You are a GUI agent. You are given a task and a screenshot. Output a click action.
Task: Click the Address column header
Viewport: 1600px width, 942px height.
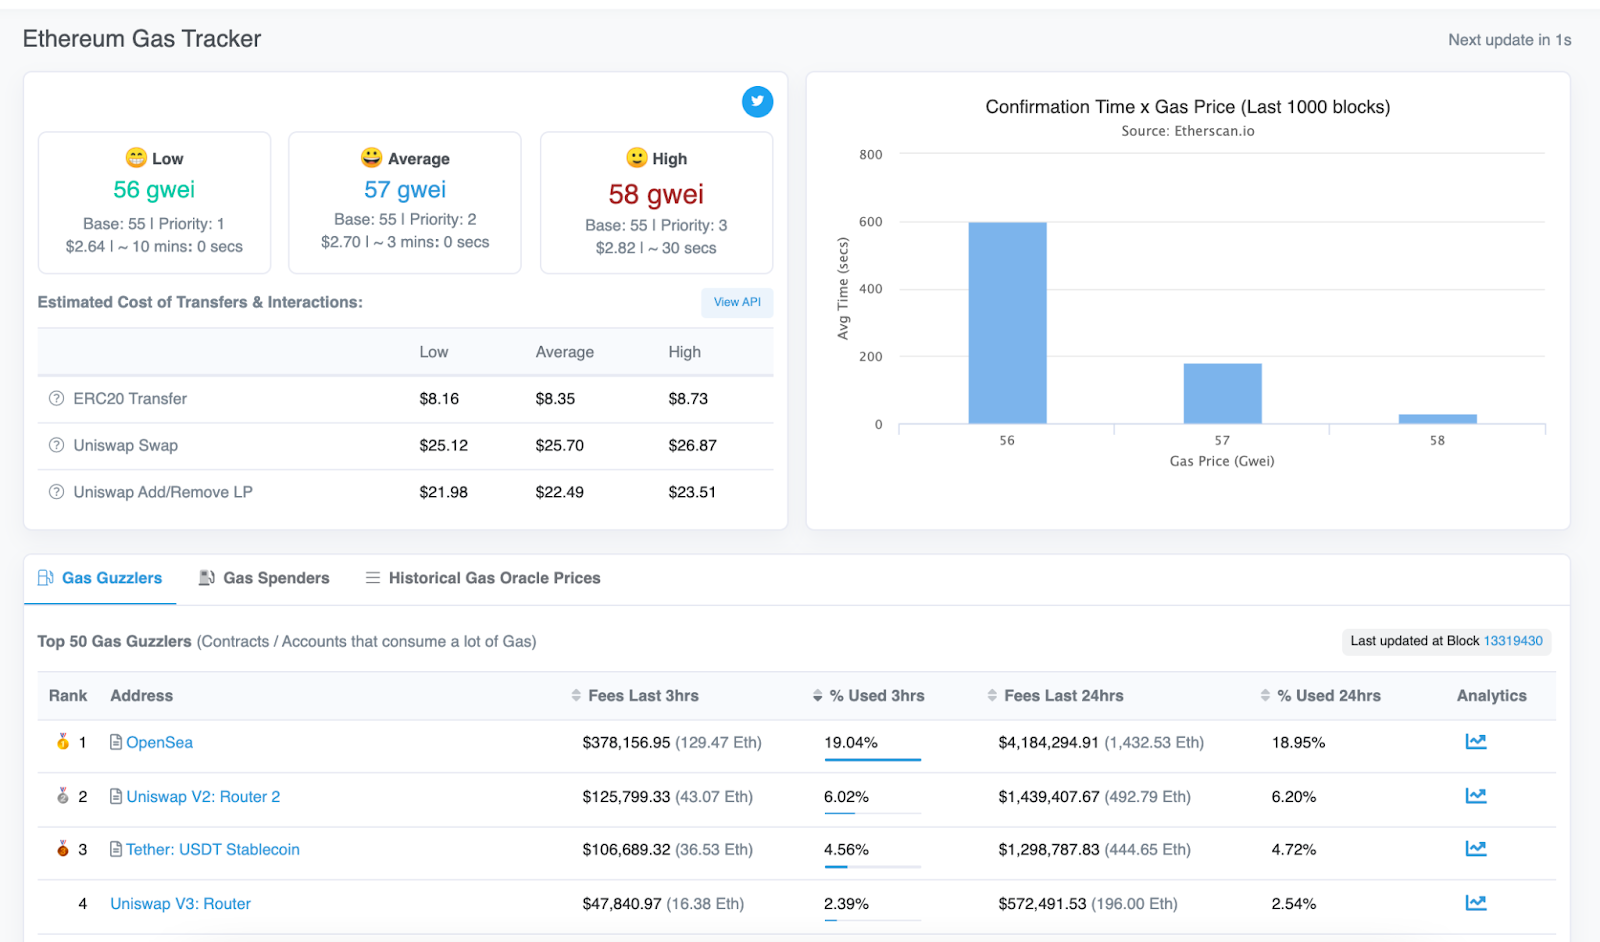point(141,696)
